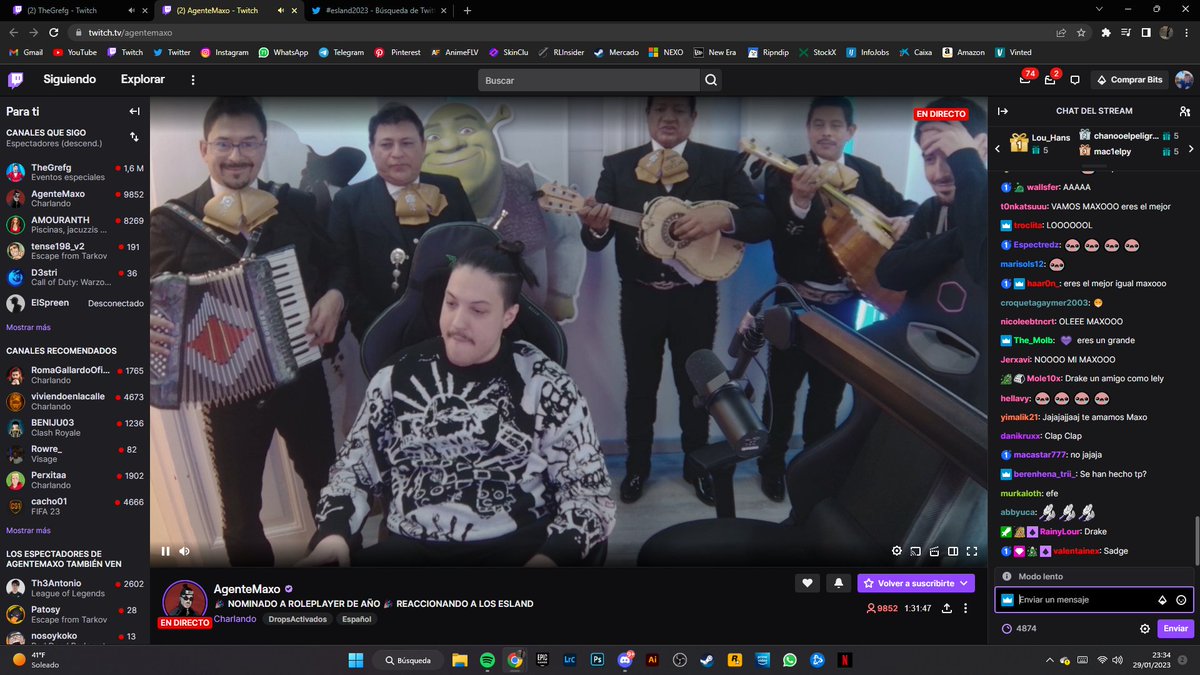Image resolution: width=1200 pixels, height=675 pixels.
Task: Open Bits icon in chat input
Action: pyautogui.click(x=1162, y=600)
